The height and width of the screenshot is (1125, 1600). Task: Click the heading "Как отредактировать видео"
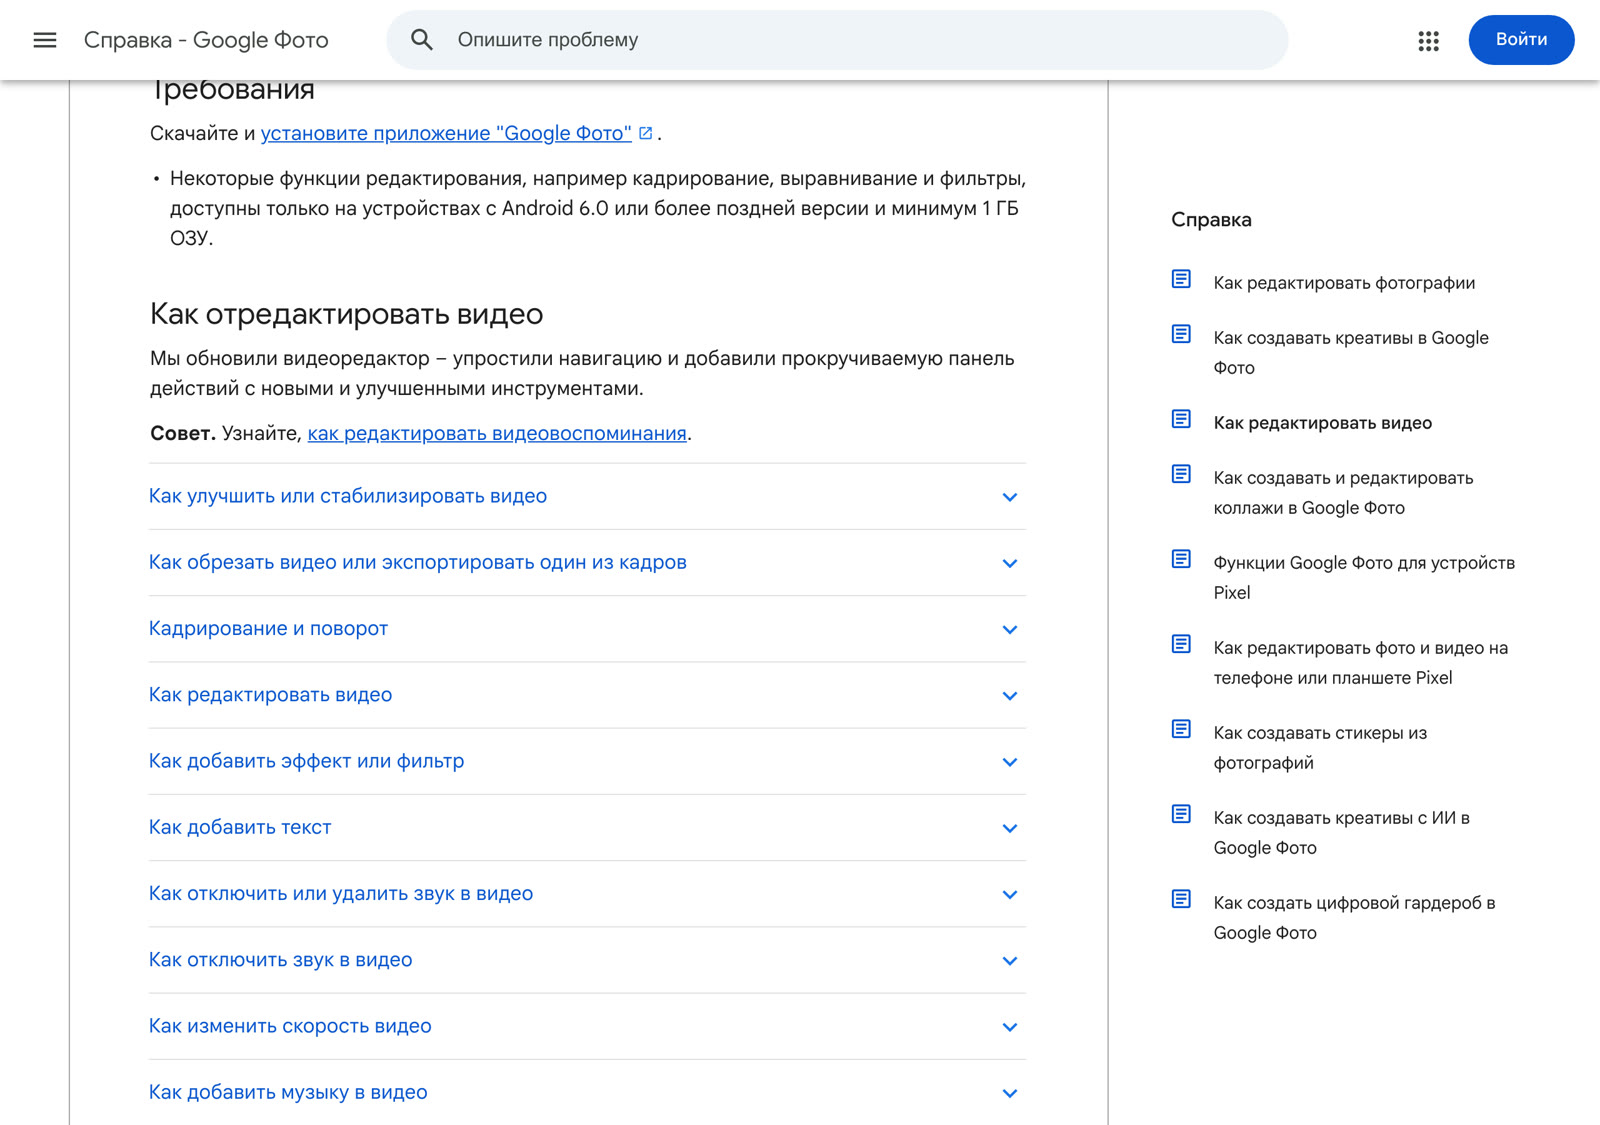coord(346,314)
